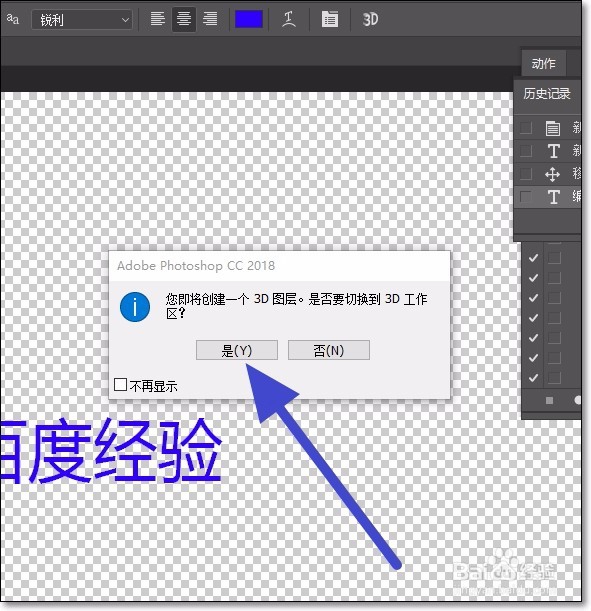The width and height of the screenshot is (591, 611).
Task: Open the 锐利 anti-aliasing dropdown
Action: coord(81,19)
